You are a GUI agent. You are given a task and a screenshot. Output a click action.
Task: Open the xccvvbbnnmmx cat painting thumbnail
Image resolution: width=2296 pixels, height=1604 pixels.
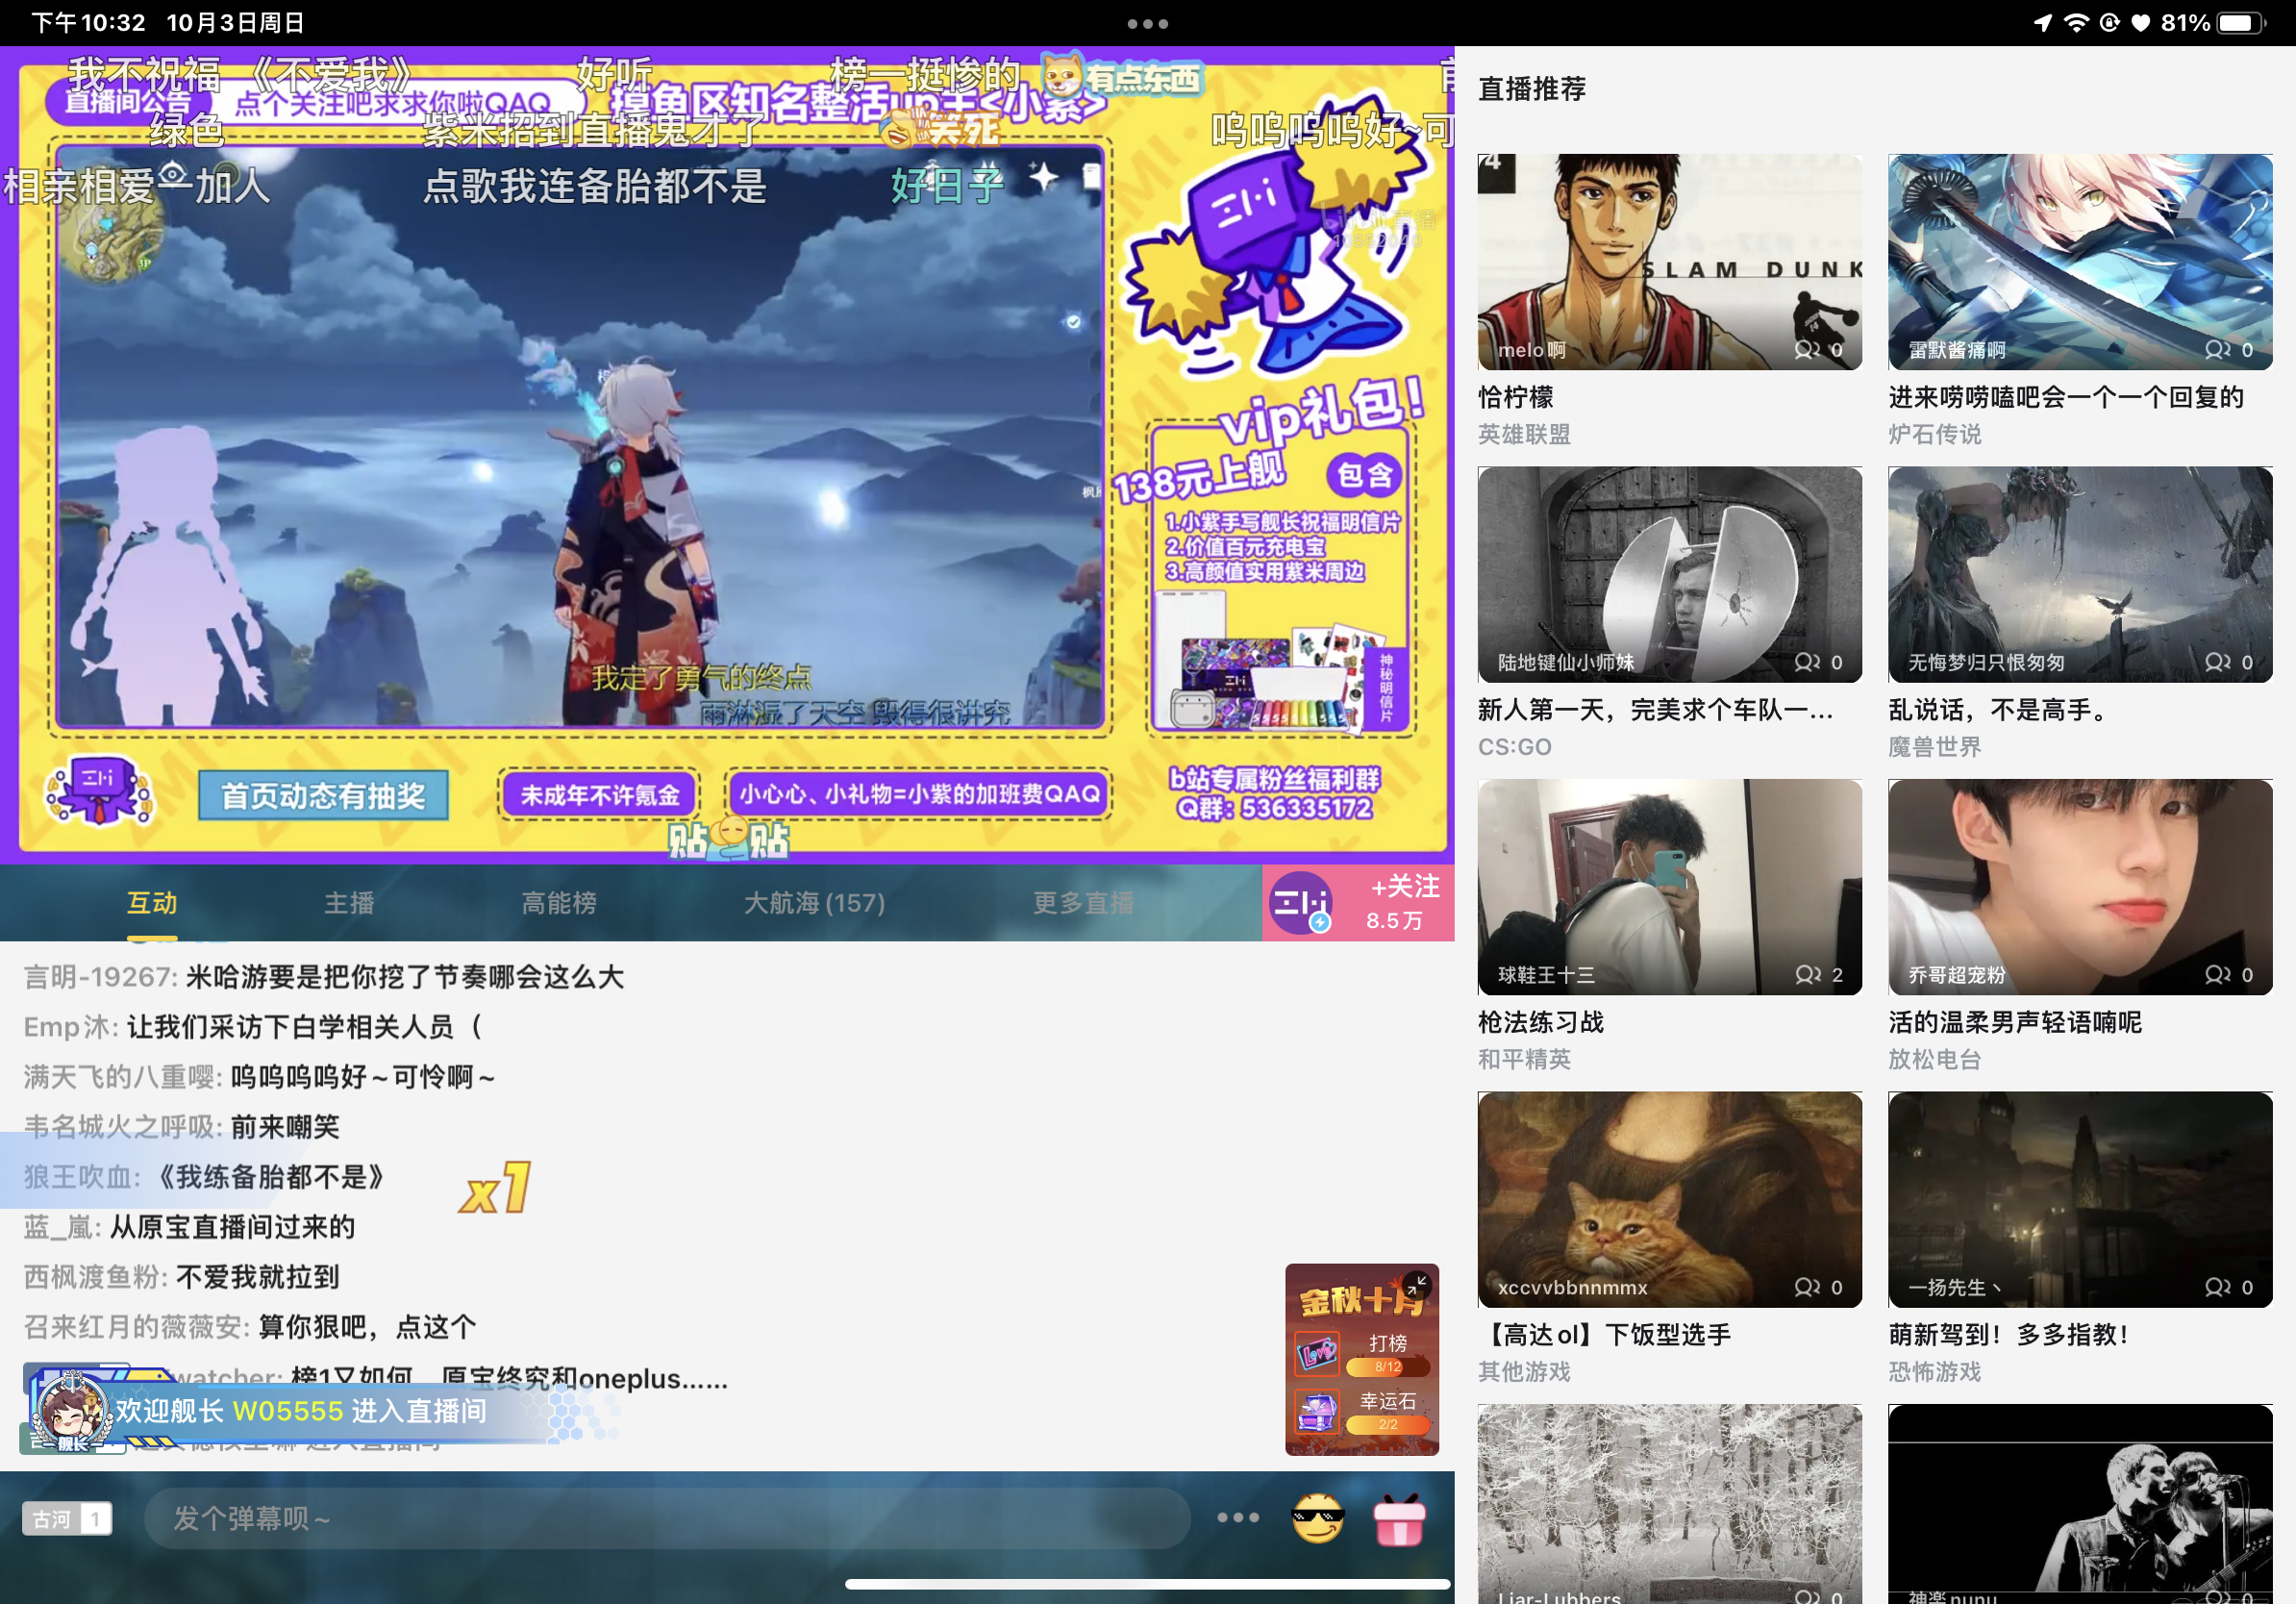[x=1669, y=1199]
